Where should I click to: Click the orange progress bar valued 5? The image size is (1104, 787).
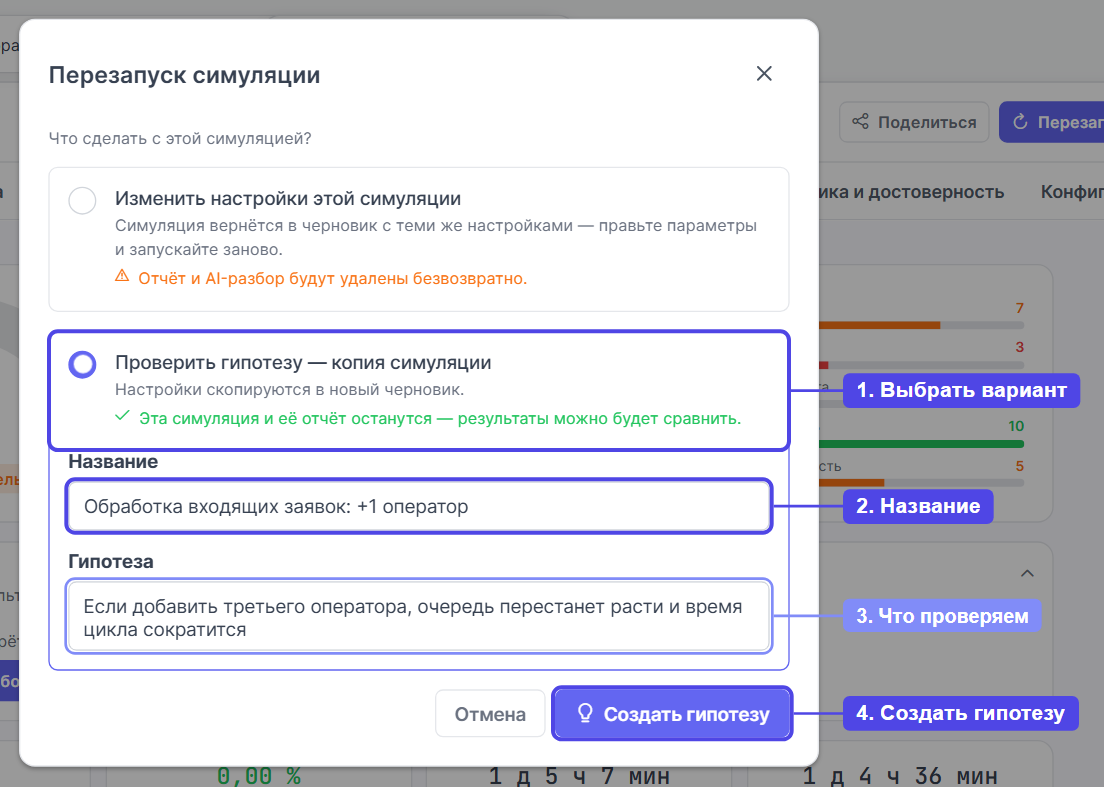pos(921,483)
